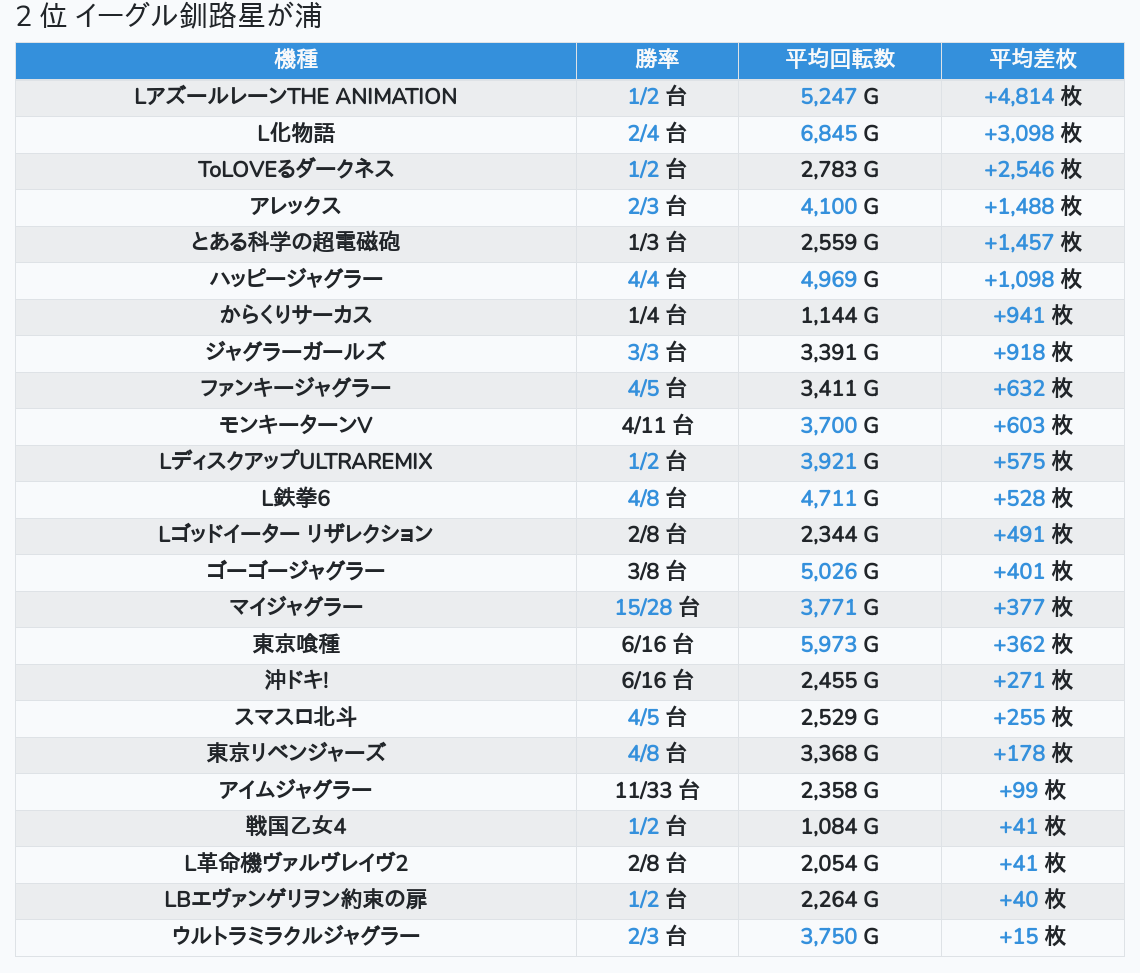Click the スマスロ北斗 machine name
This screenshot has width=1140, height=973.
pyautogui.click(x=296, y=717)
